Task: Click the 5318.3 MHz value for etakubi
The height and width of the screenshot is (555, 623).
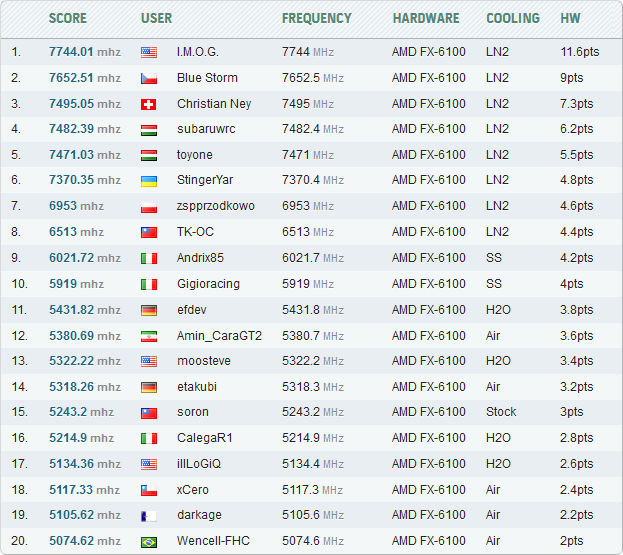Action: [x=313, y=387]
